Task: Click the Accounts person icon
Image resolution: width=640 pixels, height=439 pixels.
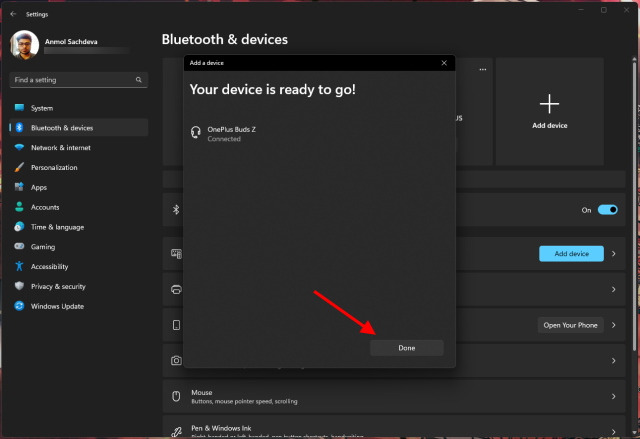Action: (x=19, y=207)
